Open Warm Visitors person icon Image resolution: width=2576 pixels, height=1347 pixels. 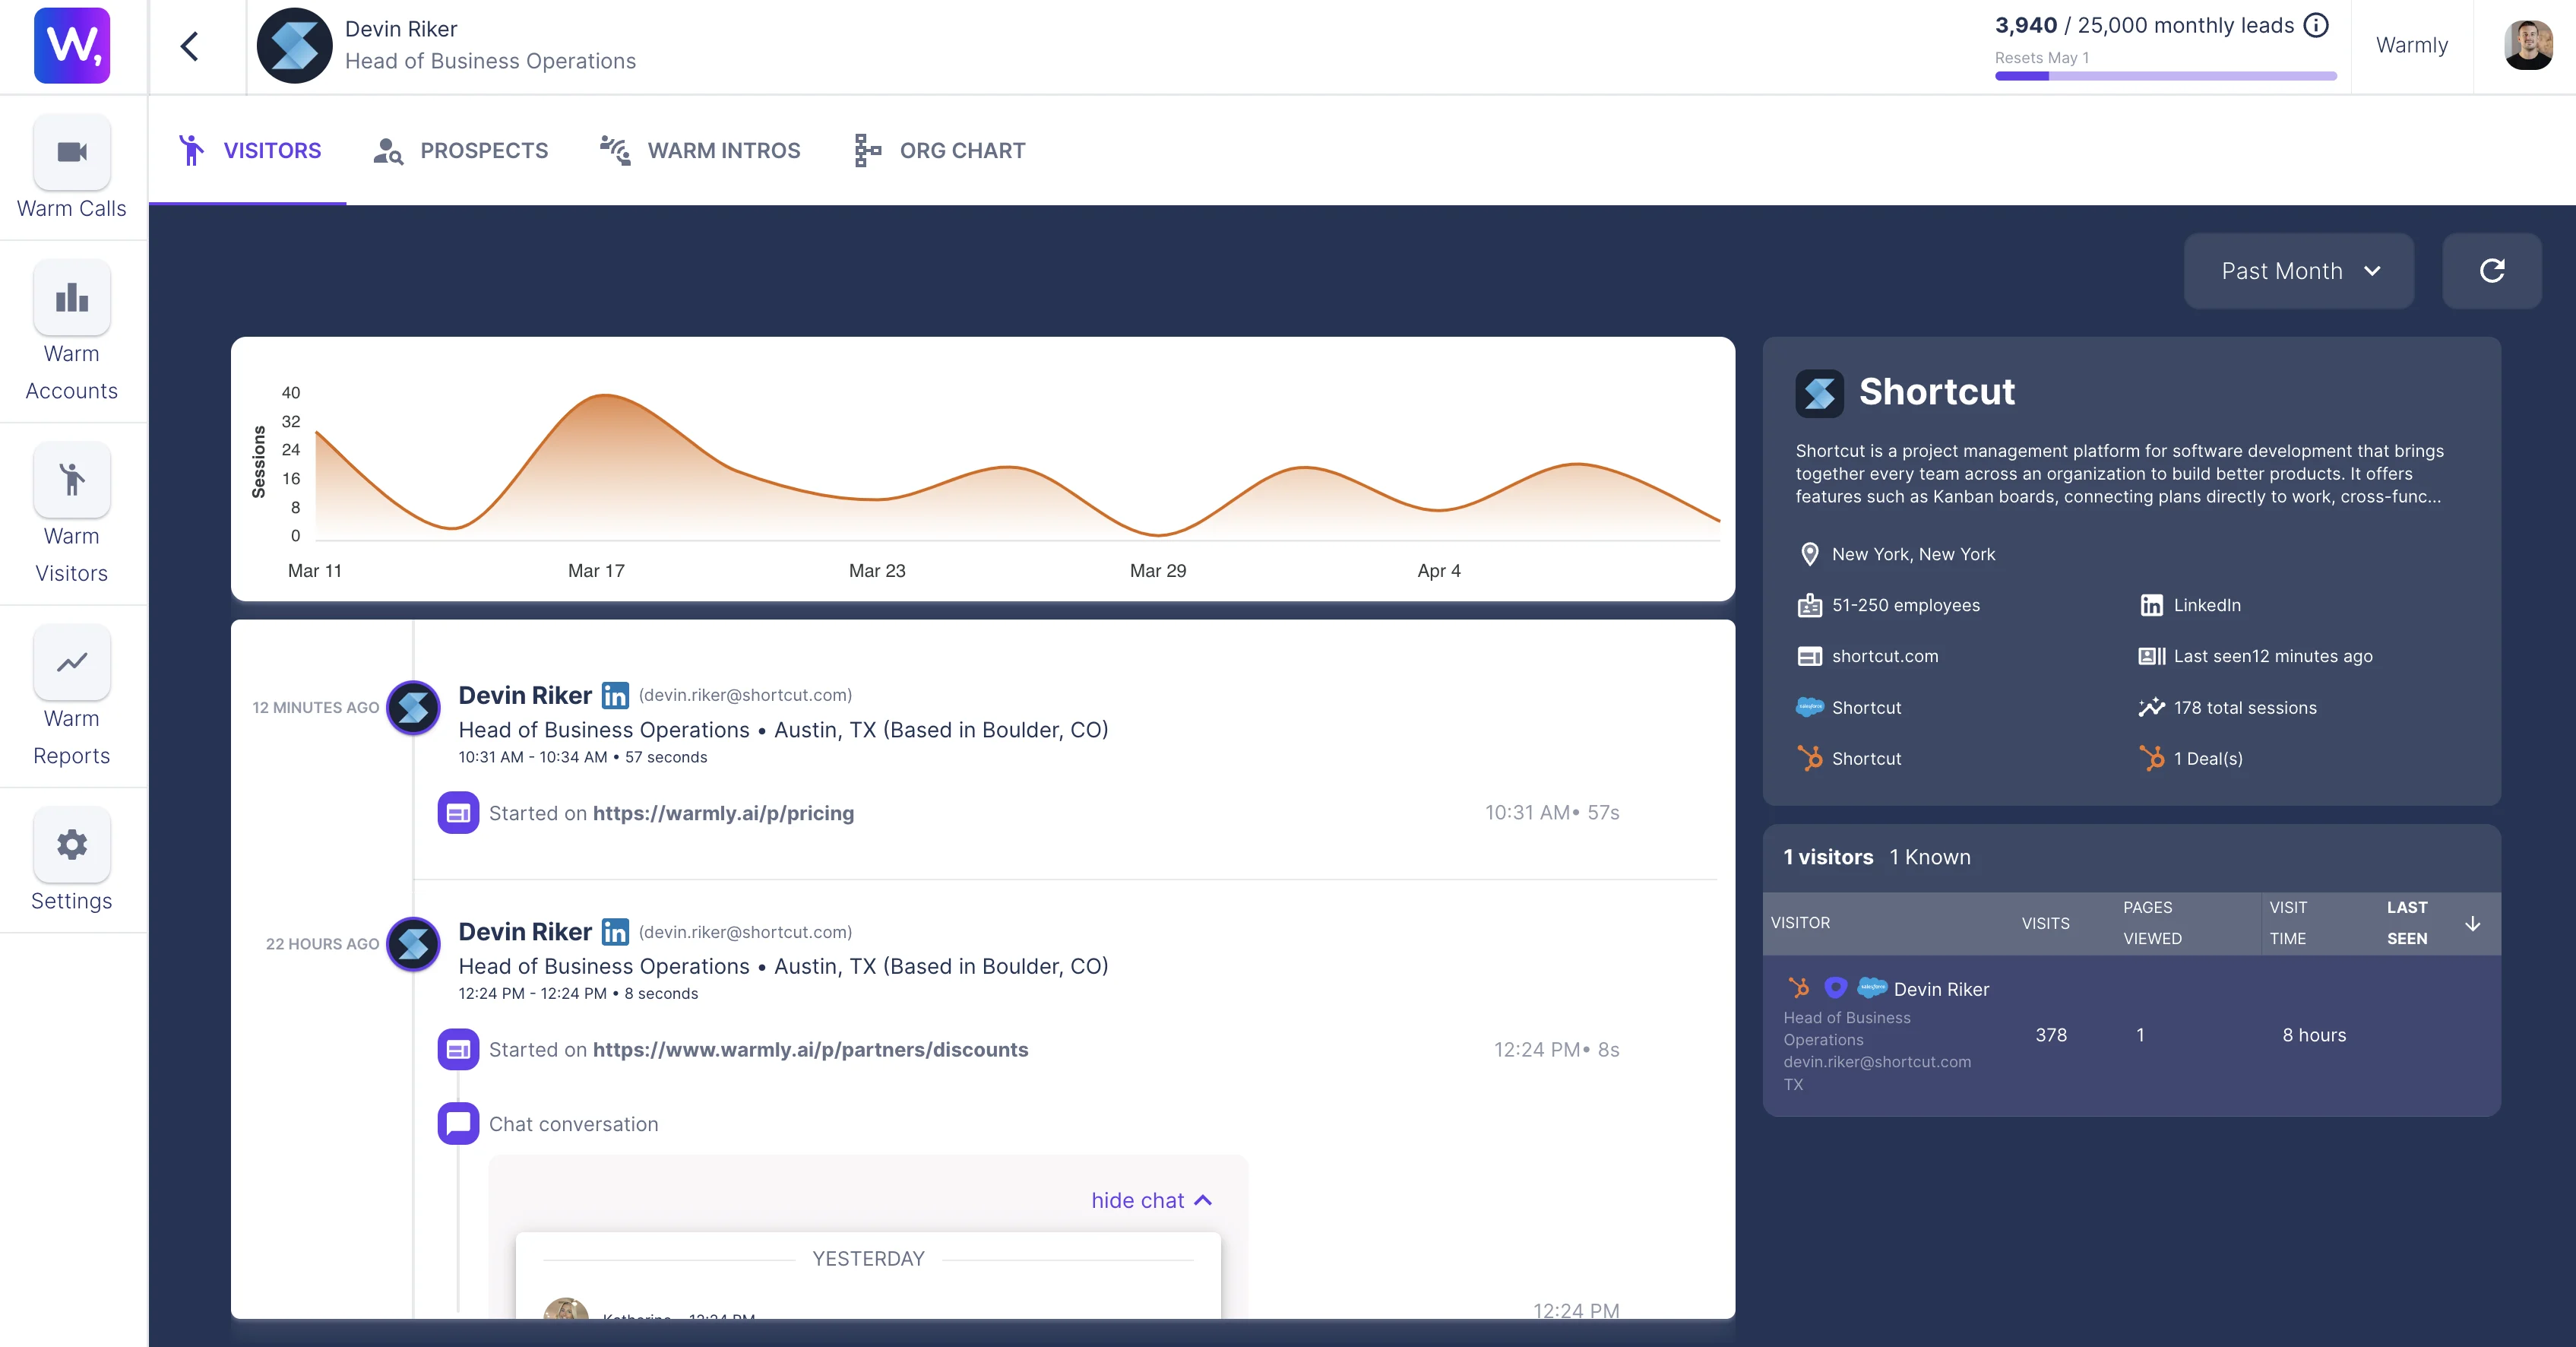point(72,479)
